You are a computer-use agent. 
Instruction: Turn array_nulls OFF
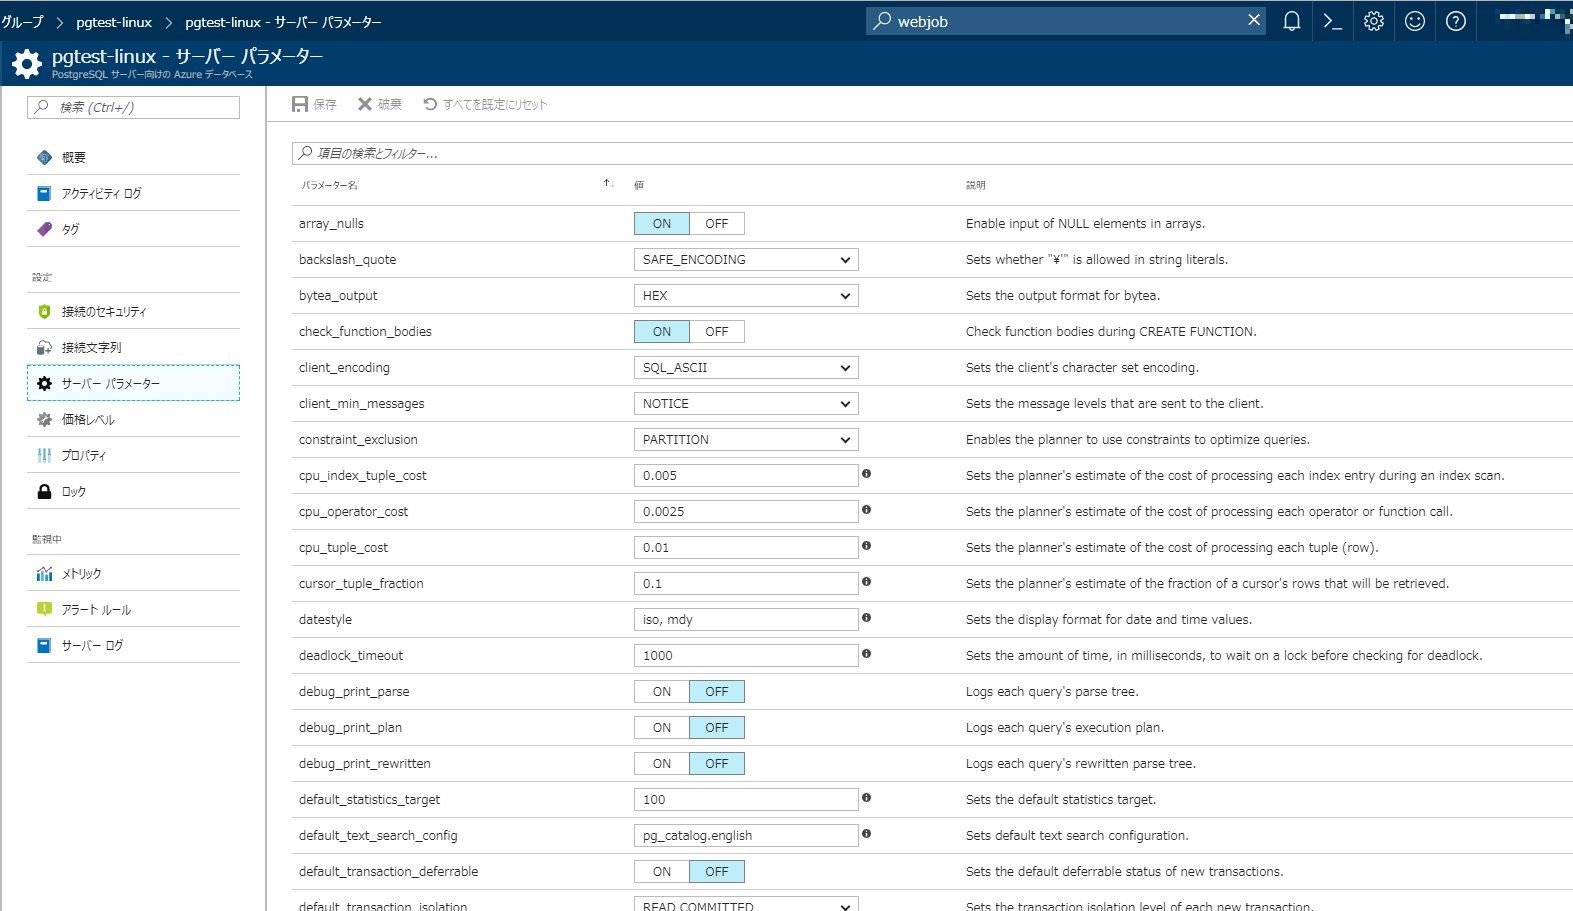(716, 224)
